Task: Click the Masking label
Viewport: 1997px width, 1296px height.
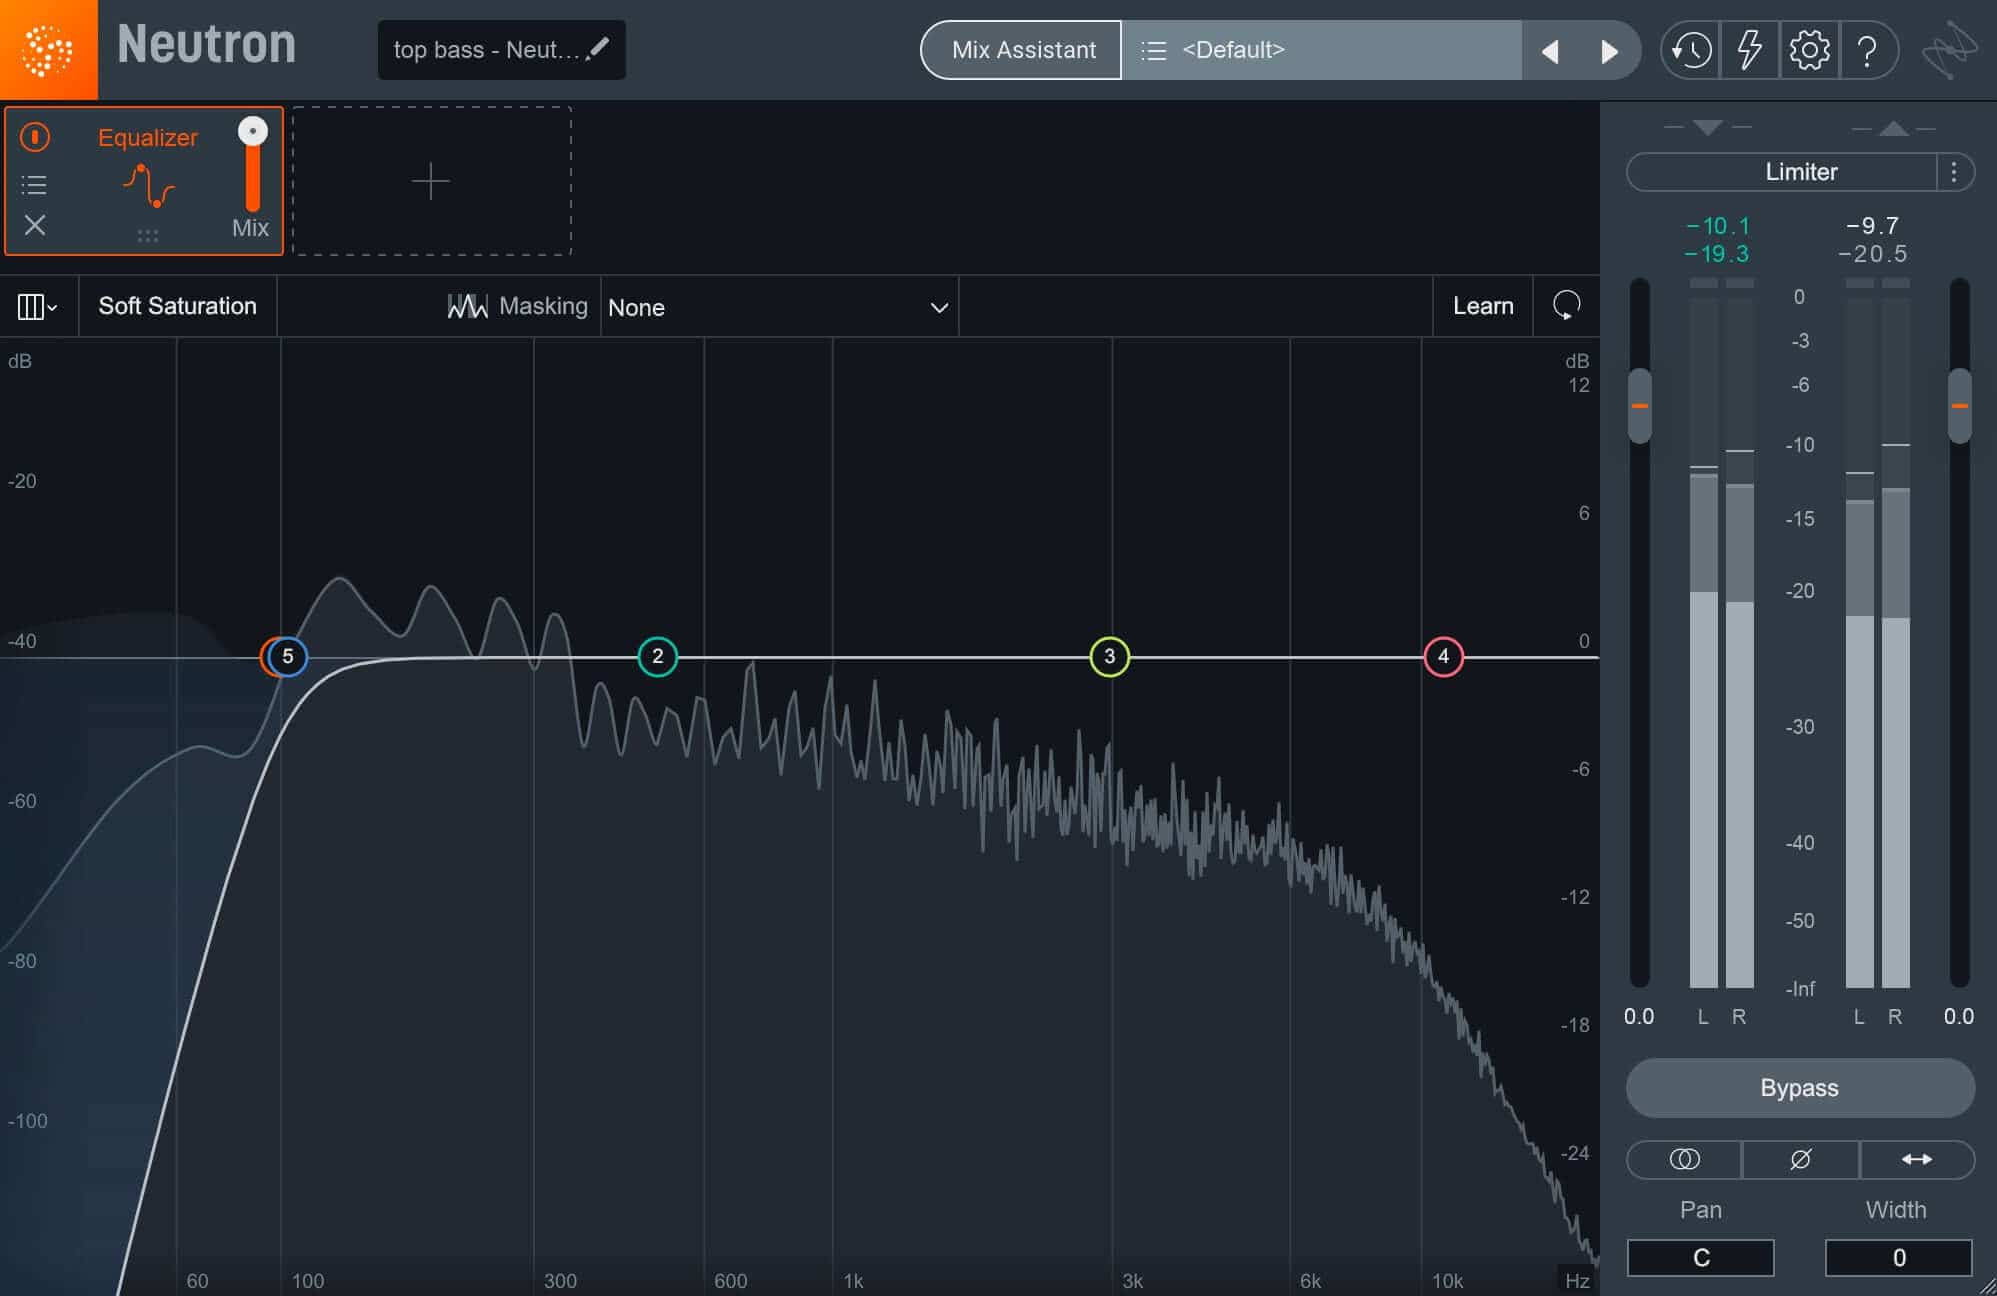Action: [x=543, y=306]
